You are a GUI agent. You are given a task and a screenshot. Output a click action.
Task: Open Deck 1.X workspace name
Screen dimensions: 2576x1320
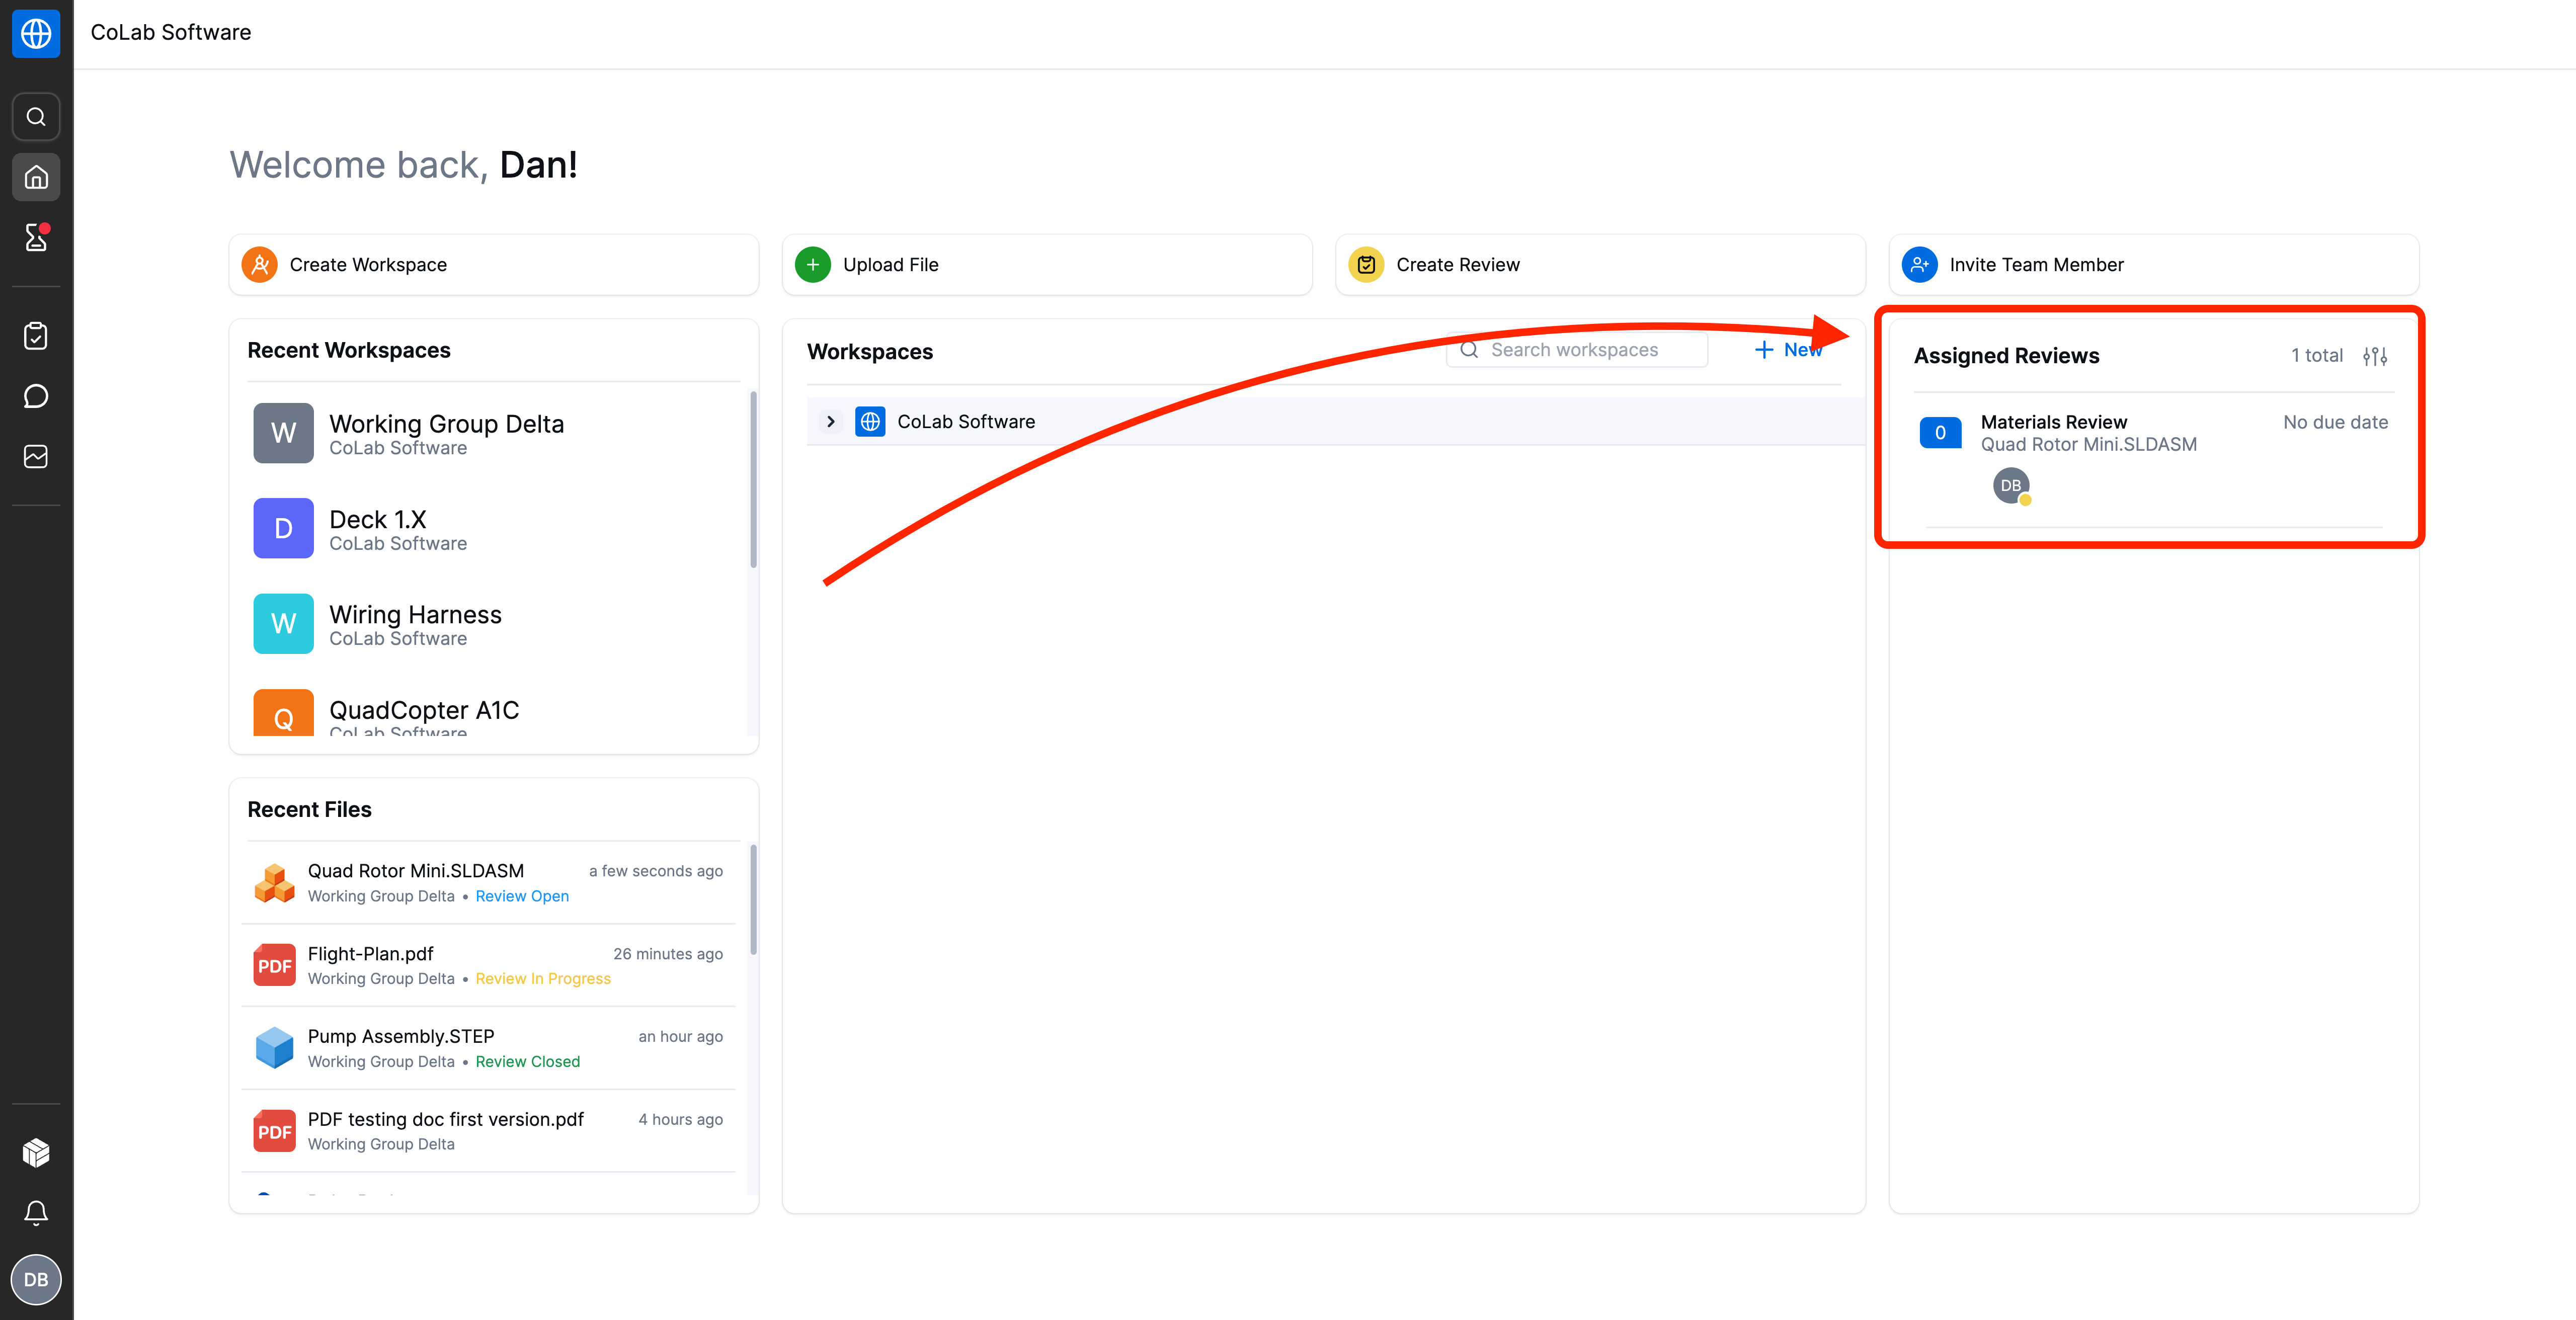click(378, 520)
